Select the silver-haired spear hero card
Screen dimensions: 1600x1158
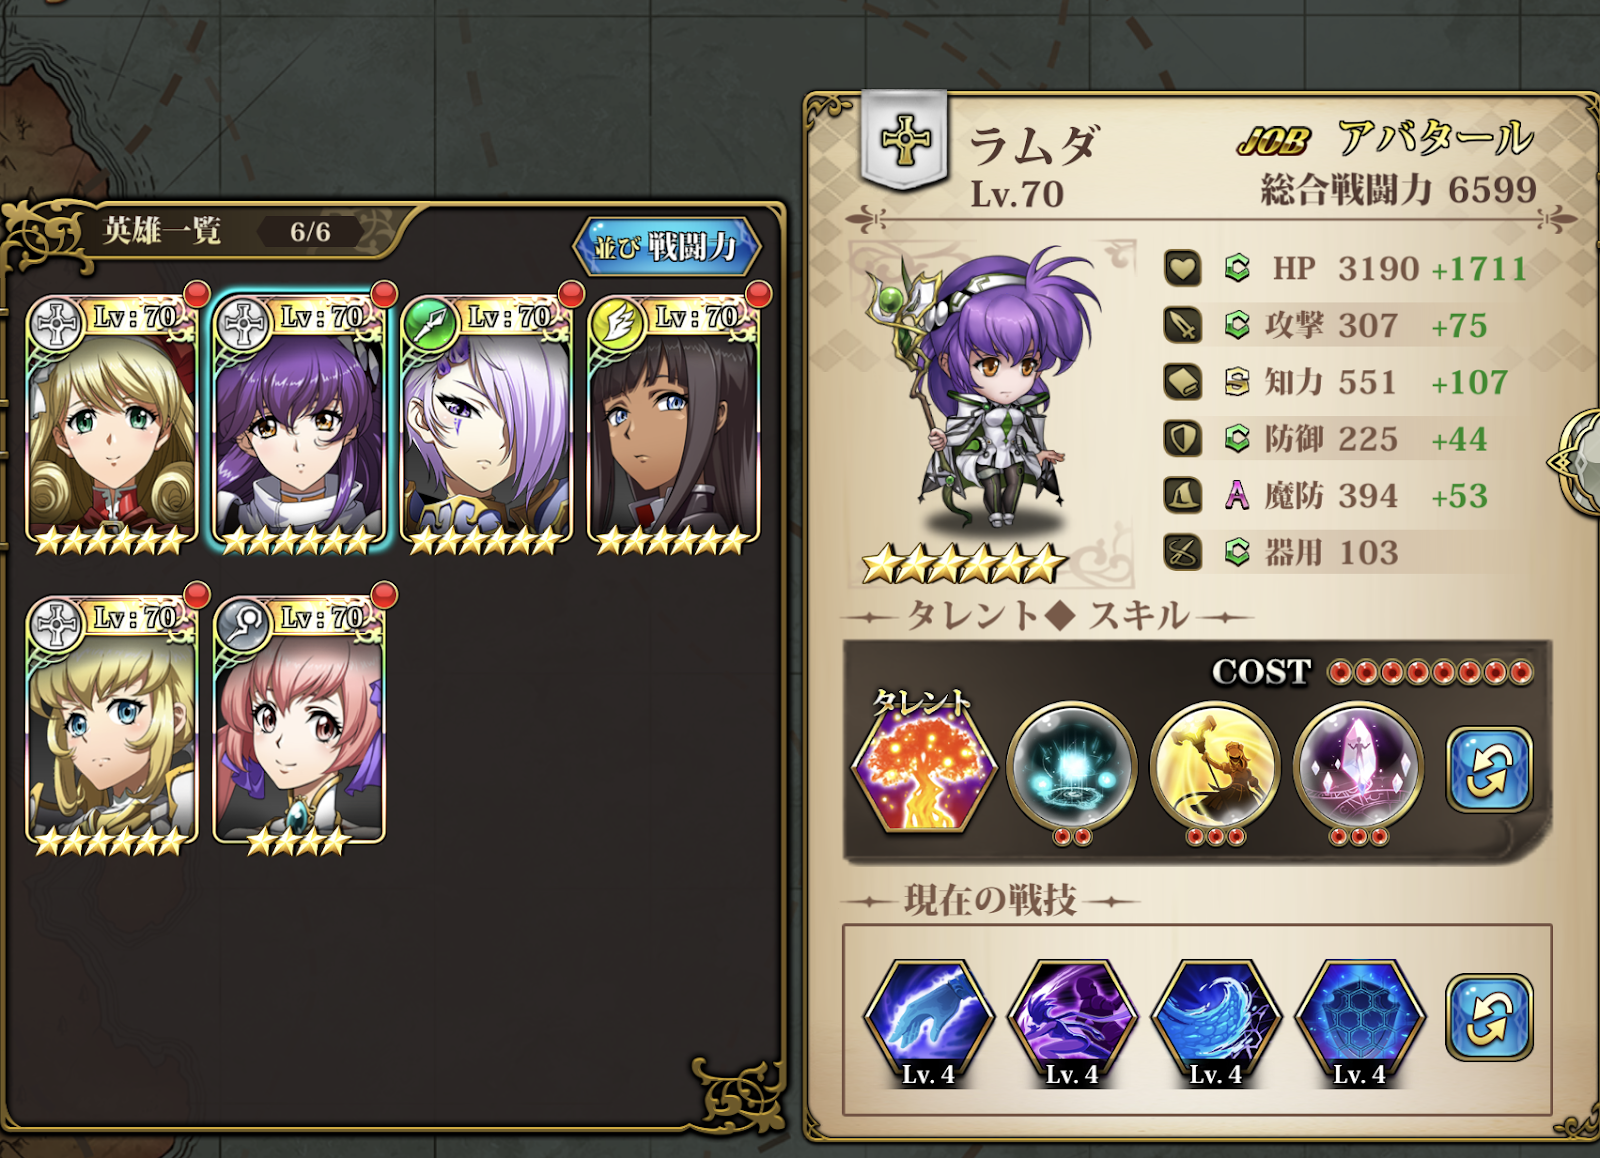(x=488, y=420)
